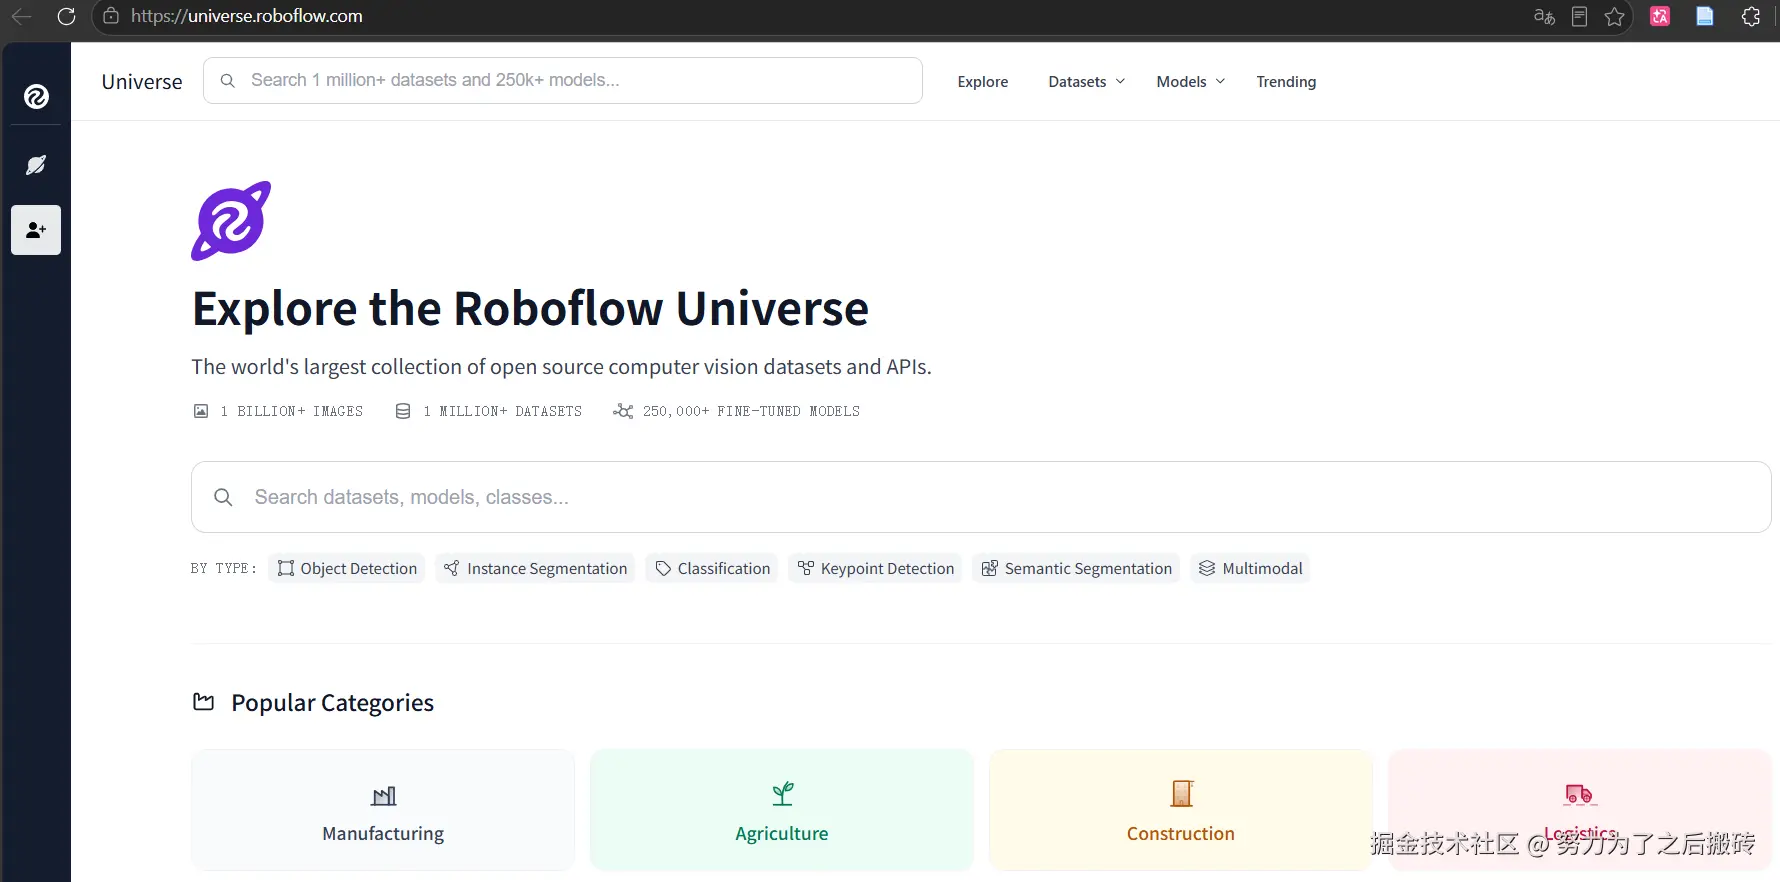Click the pink translator extension icon
The width and height of the screenshot is (1780, 882).
1660,16
